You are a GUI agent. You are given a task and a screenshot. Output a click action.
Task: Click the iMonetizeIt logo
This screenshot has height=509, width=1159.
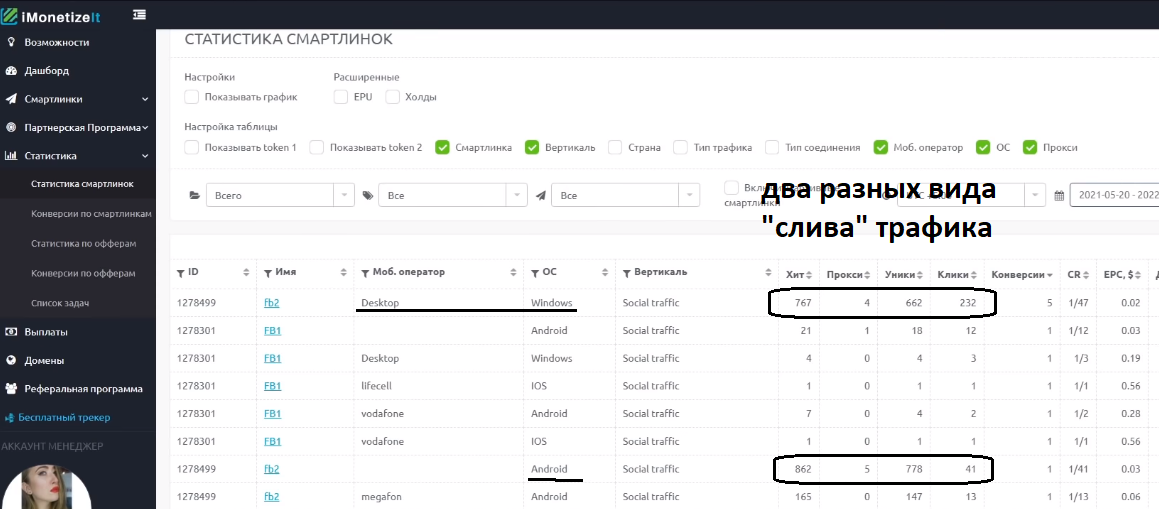coord(50,14)
